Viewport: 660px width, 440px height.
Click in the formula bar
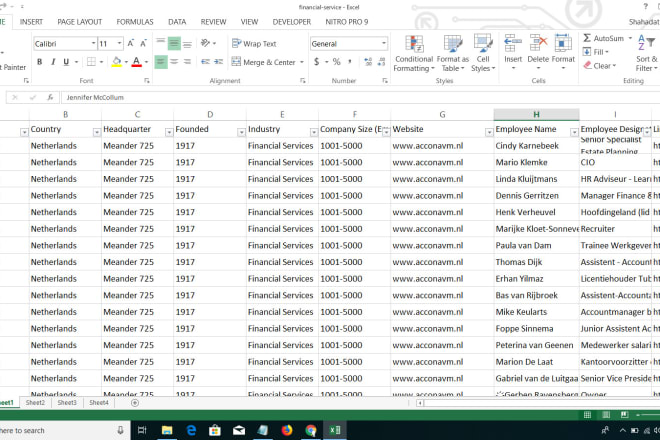[360, 97]
